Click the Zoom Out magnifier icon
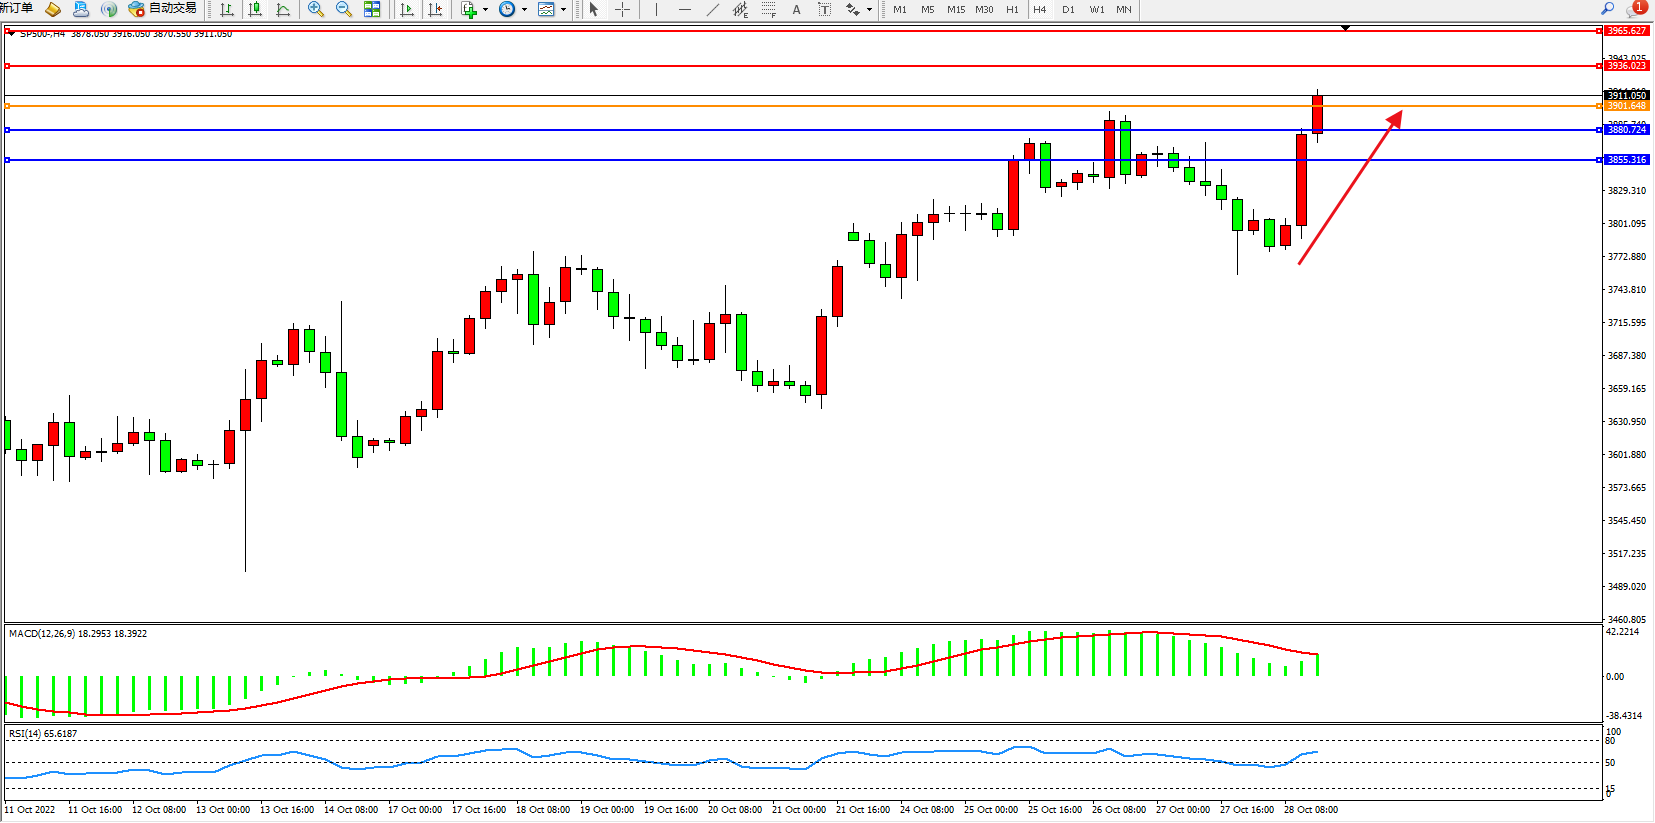1655x823 pixels. [344, 9]
